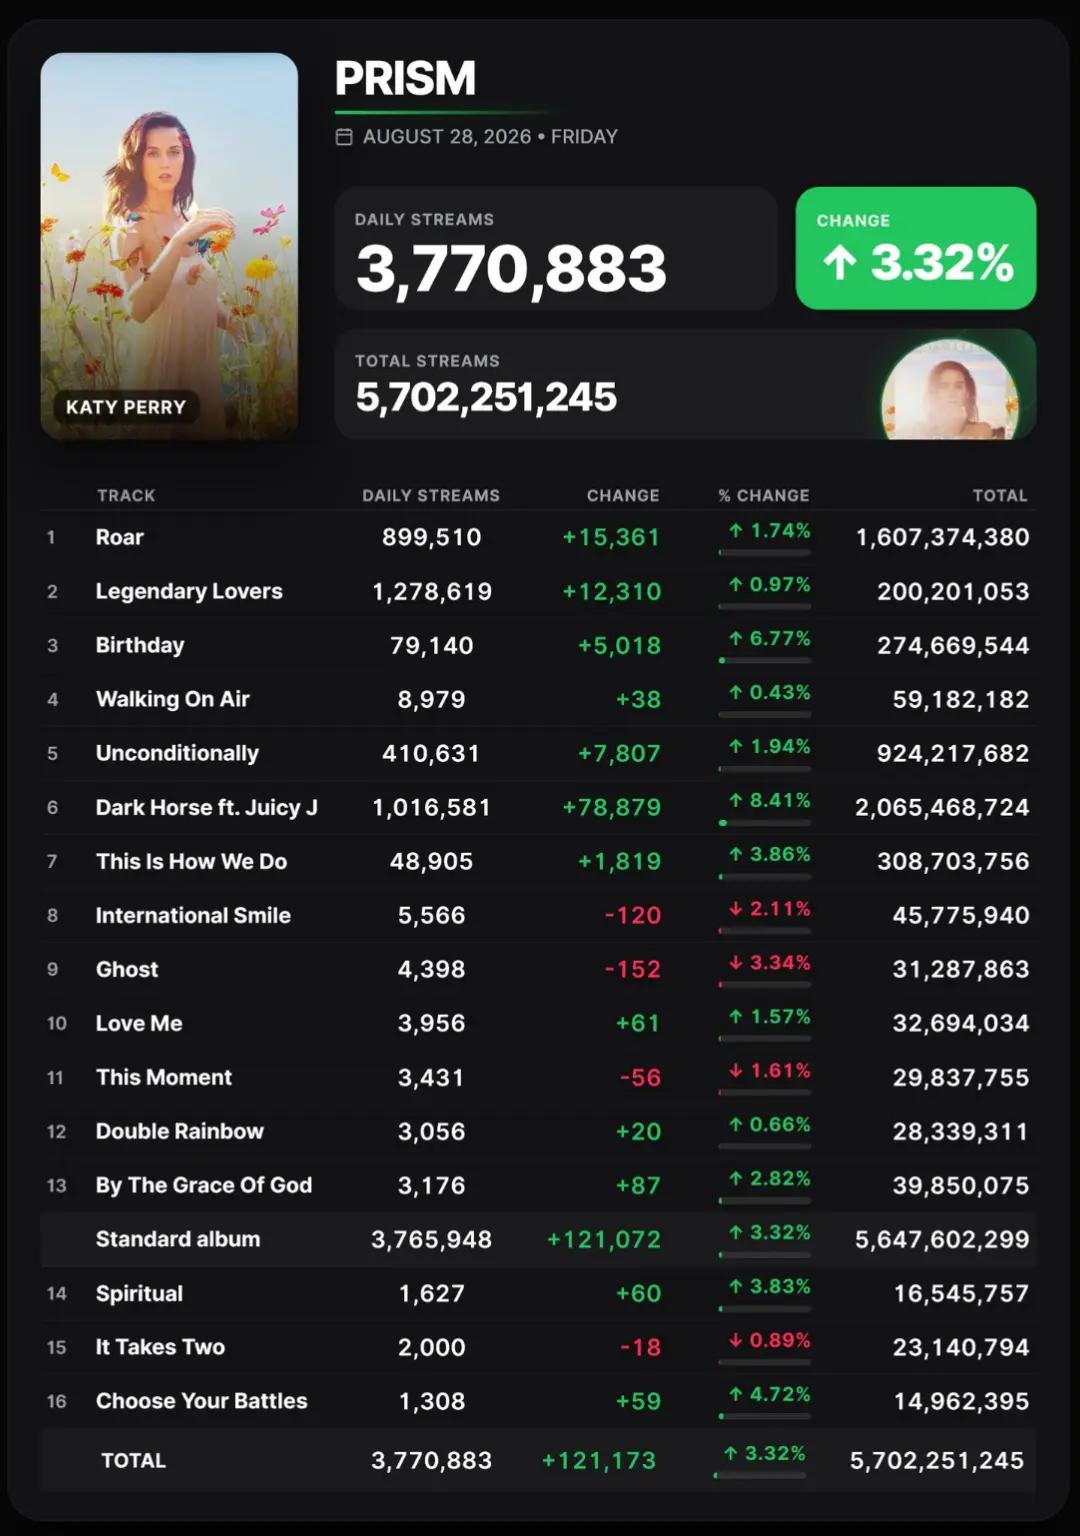Select the Walking On Air track
The image size is (1080, 1536).
coord(173,699)
